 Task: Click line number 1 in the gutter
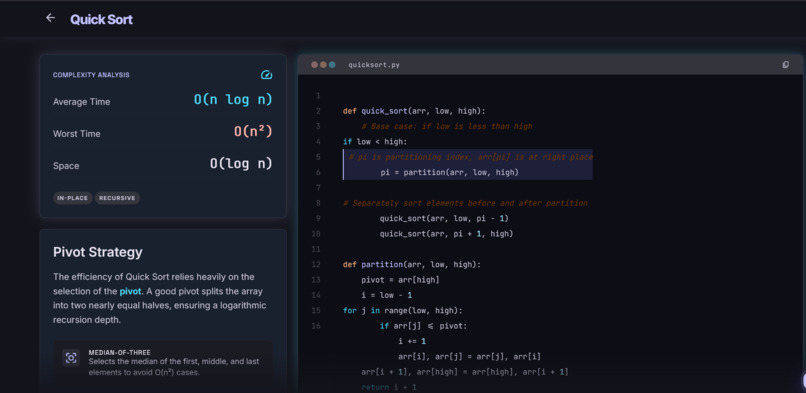click(x=318, y=96)
